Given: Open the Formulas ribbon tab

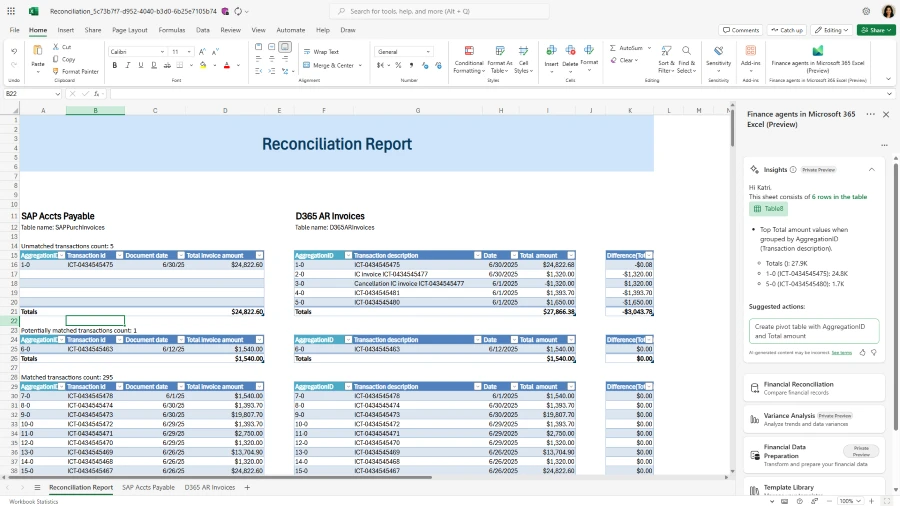Looking at the screenshot, I should 171,30.
